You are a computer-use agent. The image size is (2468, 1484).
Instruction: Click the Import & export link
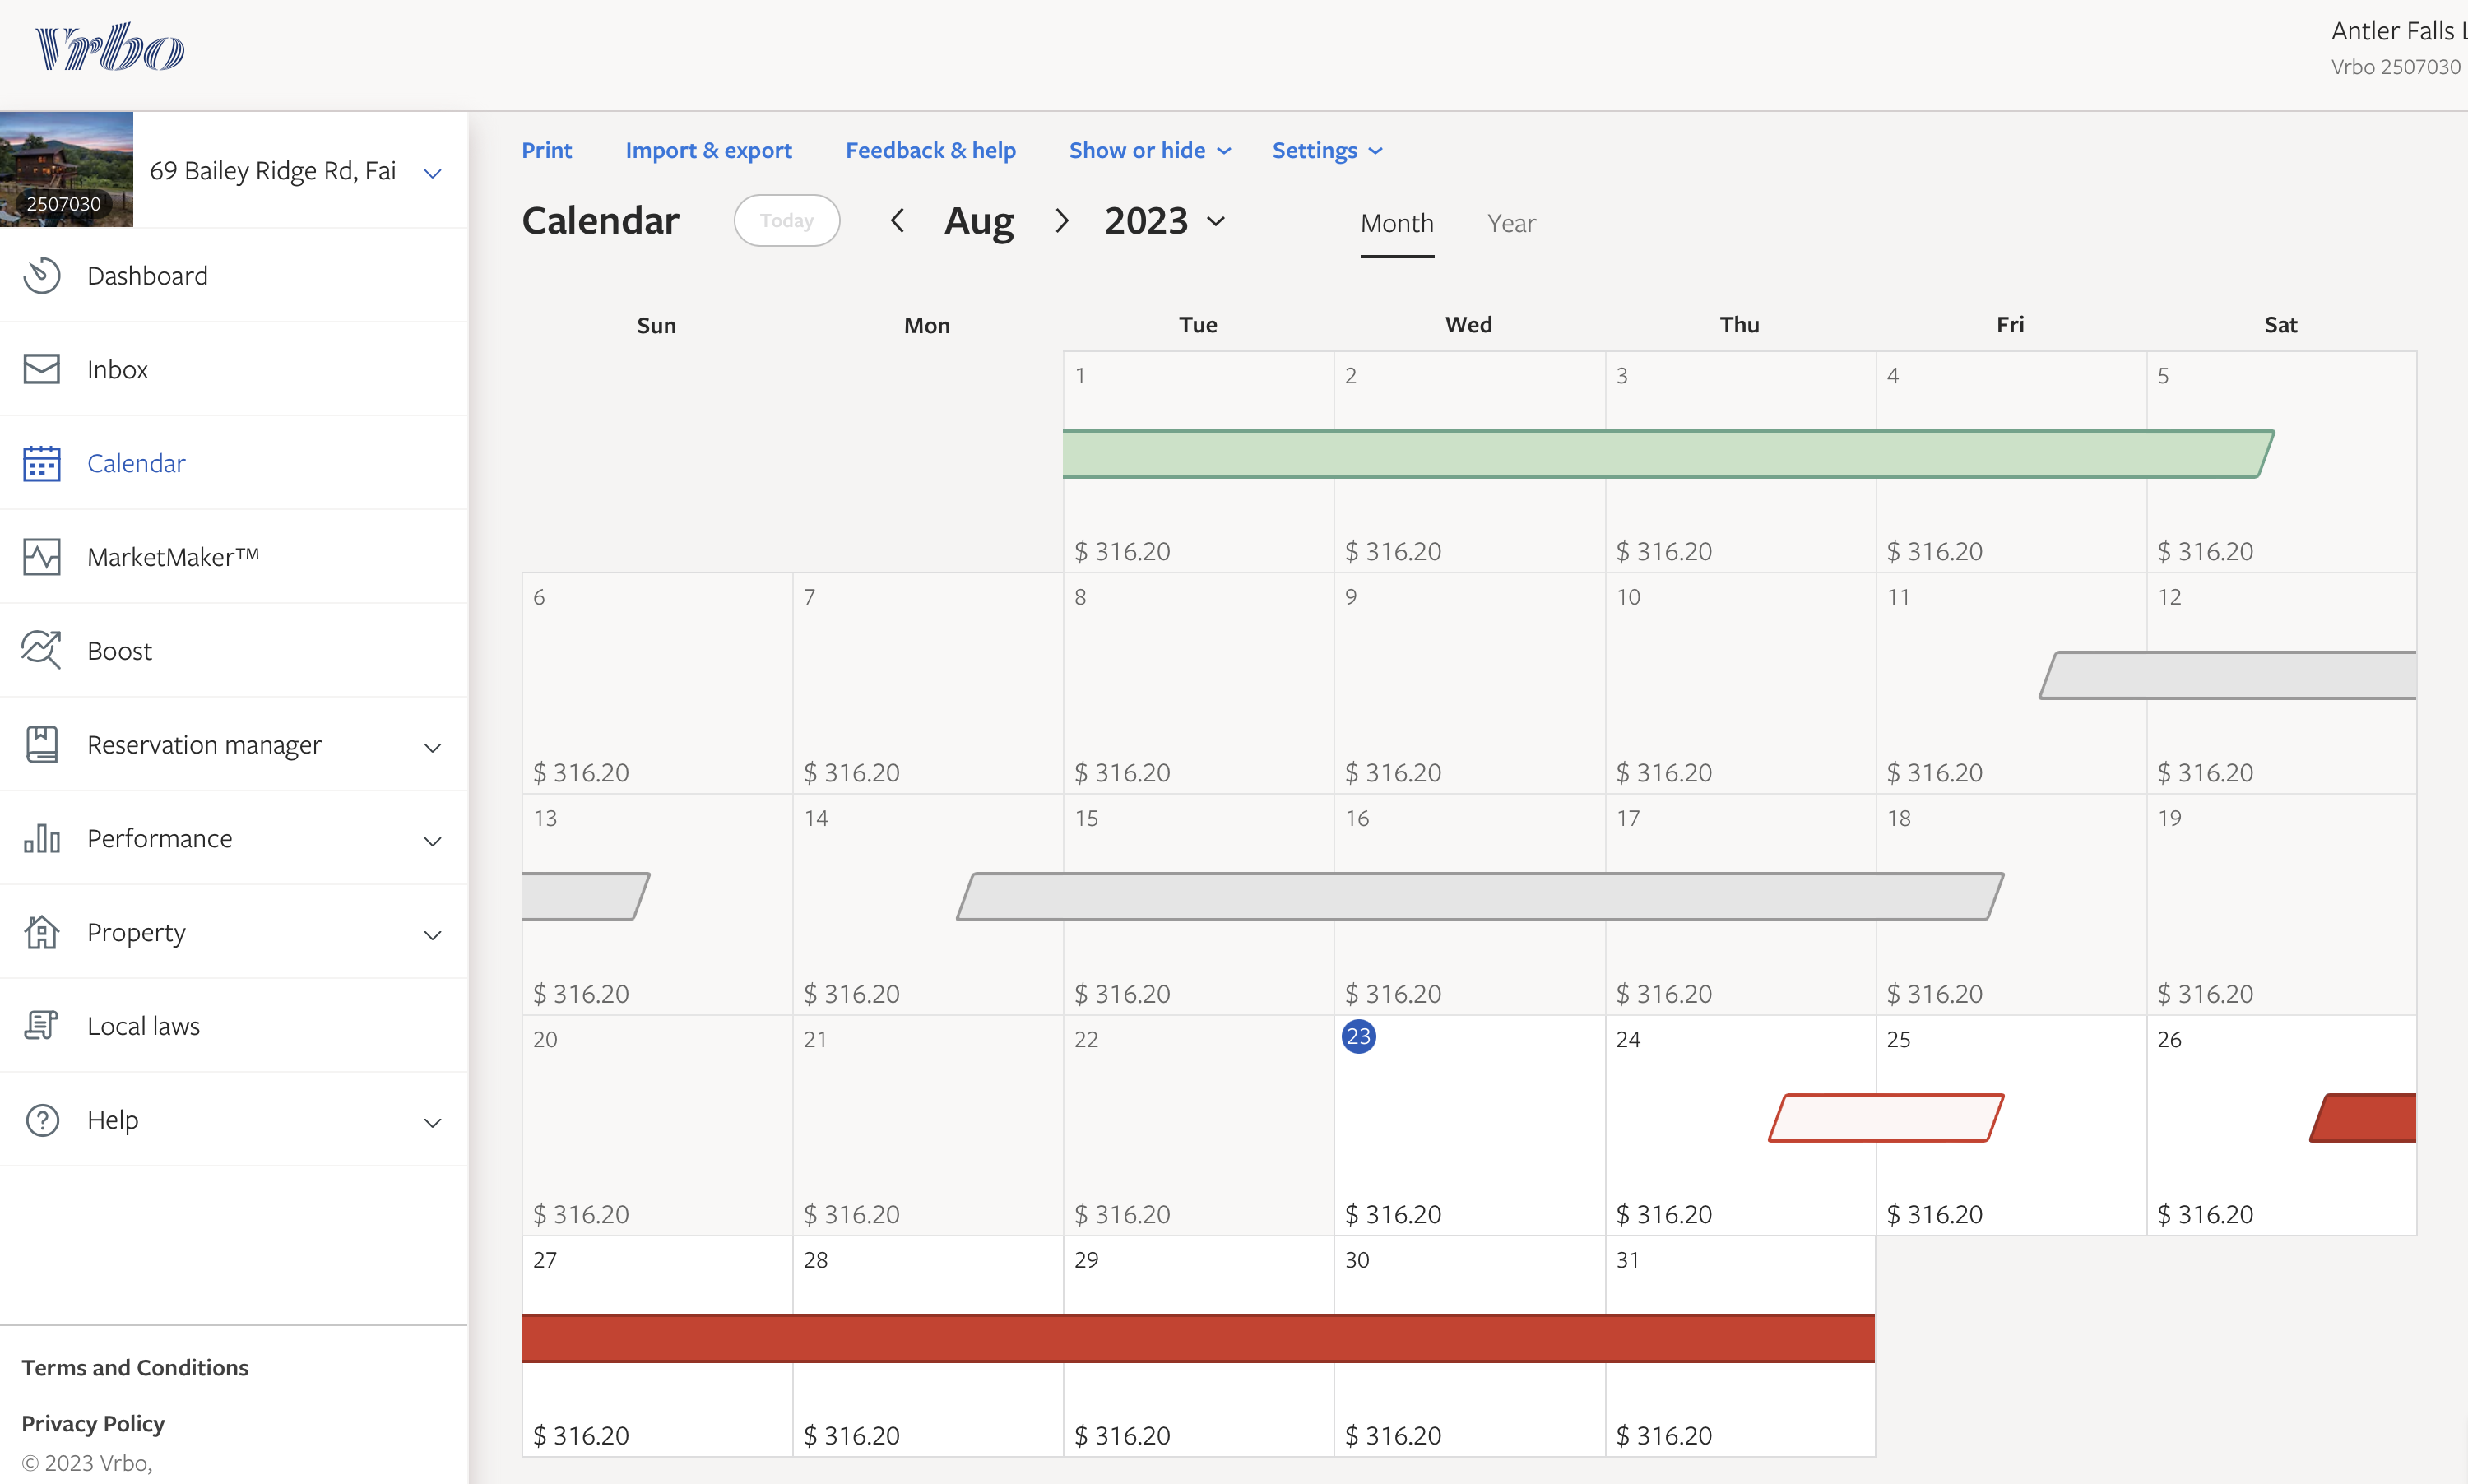[x=708, y=150]
